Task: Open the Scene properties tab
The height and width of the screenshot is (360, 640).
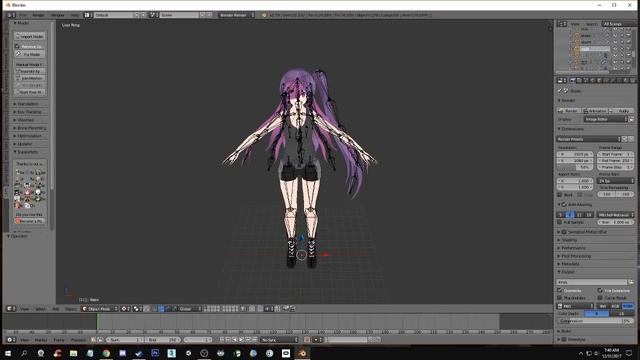Action: point(586,80)
